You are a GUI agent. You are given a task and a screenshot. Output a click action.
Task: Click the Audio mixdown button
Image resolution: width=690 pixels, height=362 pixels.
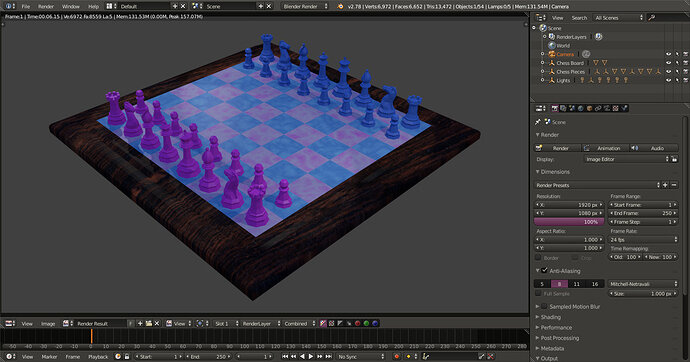tap(654, 148)
